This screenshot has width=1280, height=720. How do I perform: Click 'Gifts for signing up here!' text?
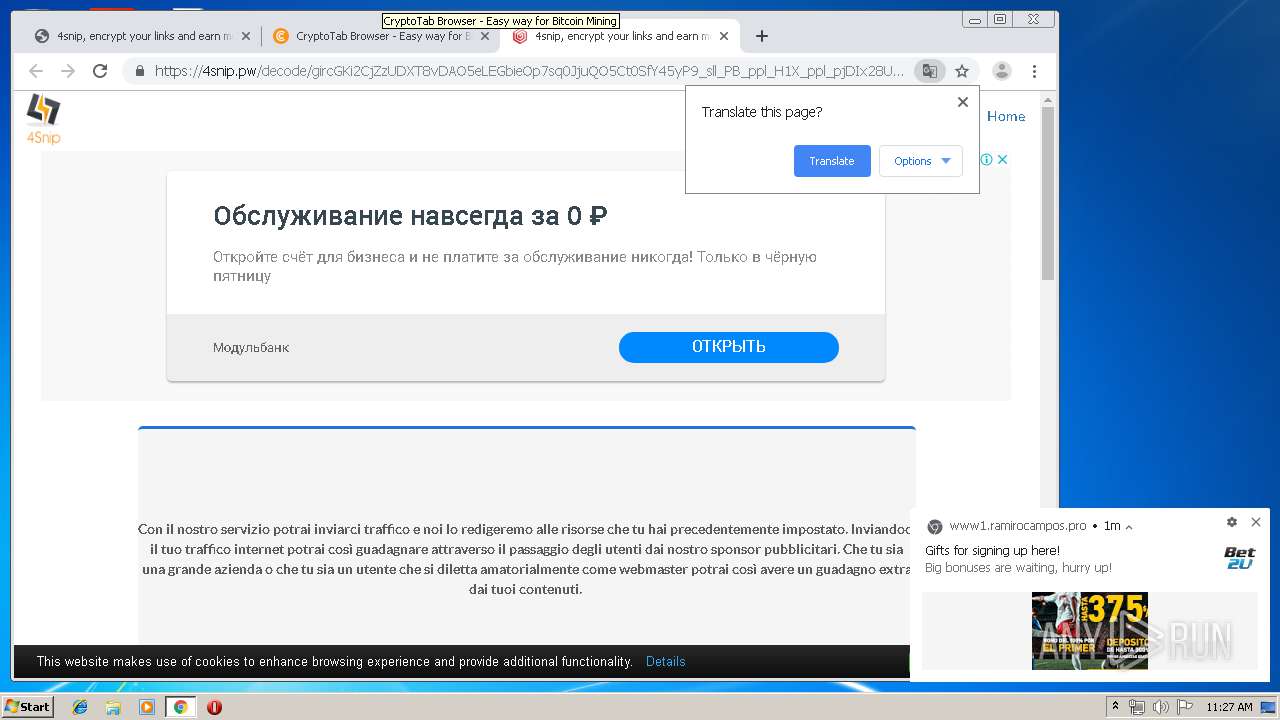pos(992,551)
